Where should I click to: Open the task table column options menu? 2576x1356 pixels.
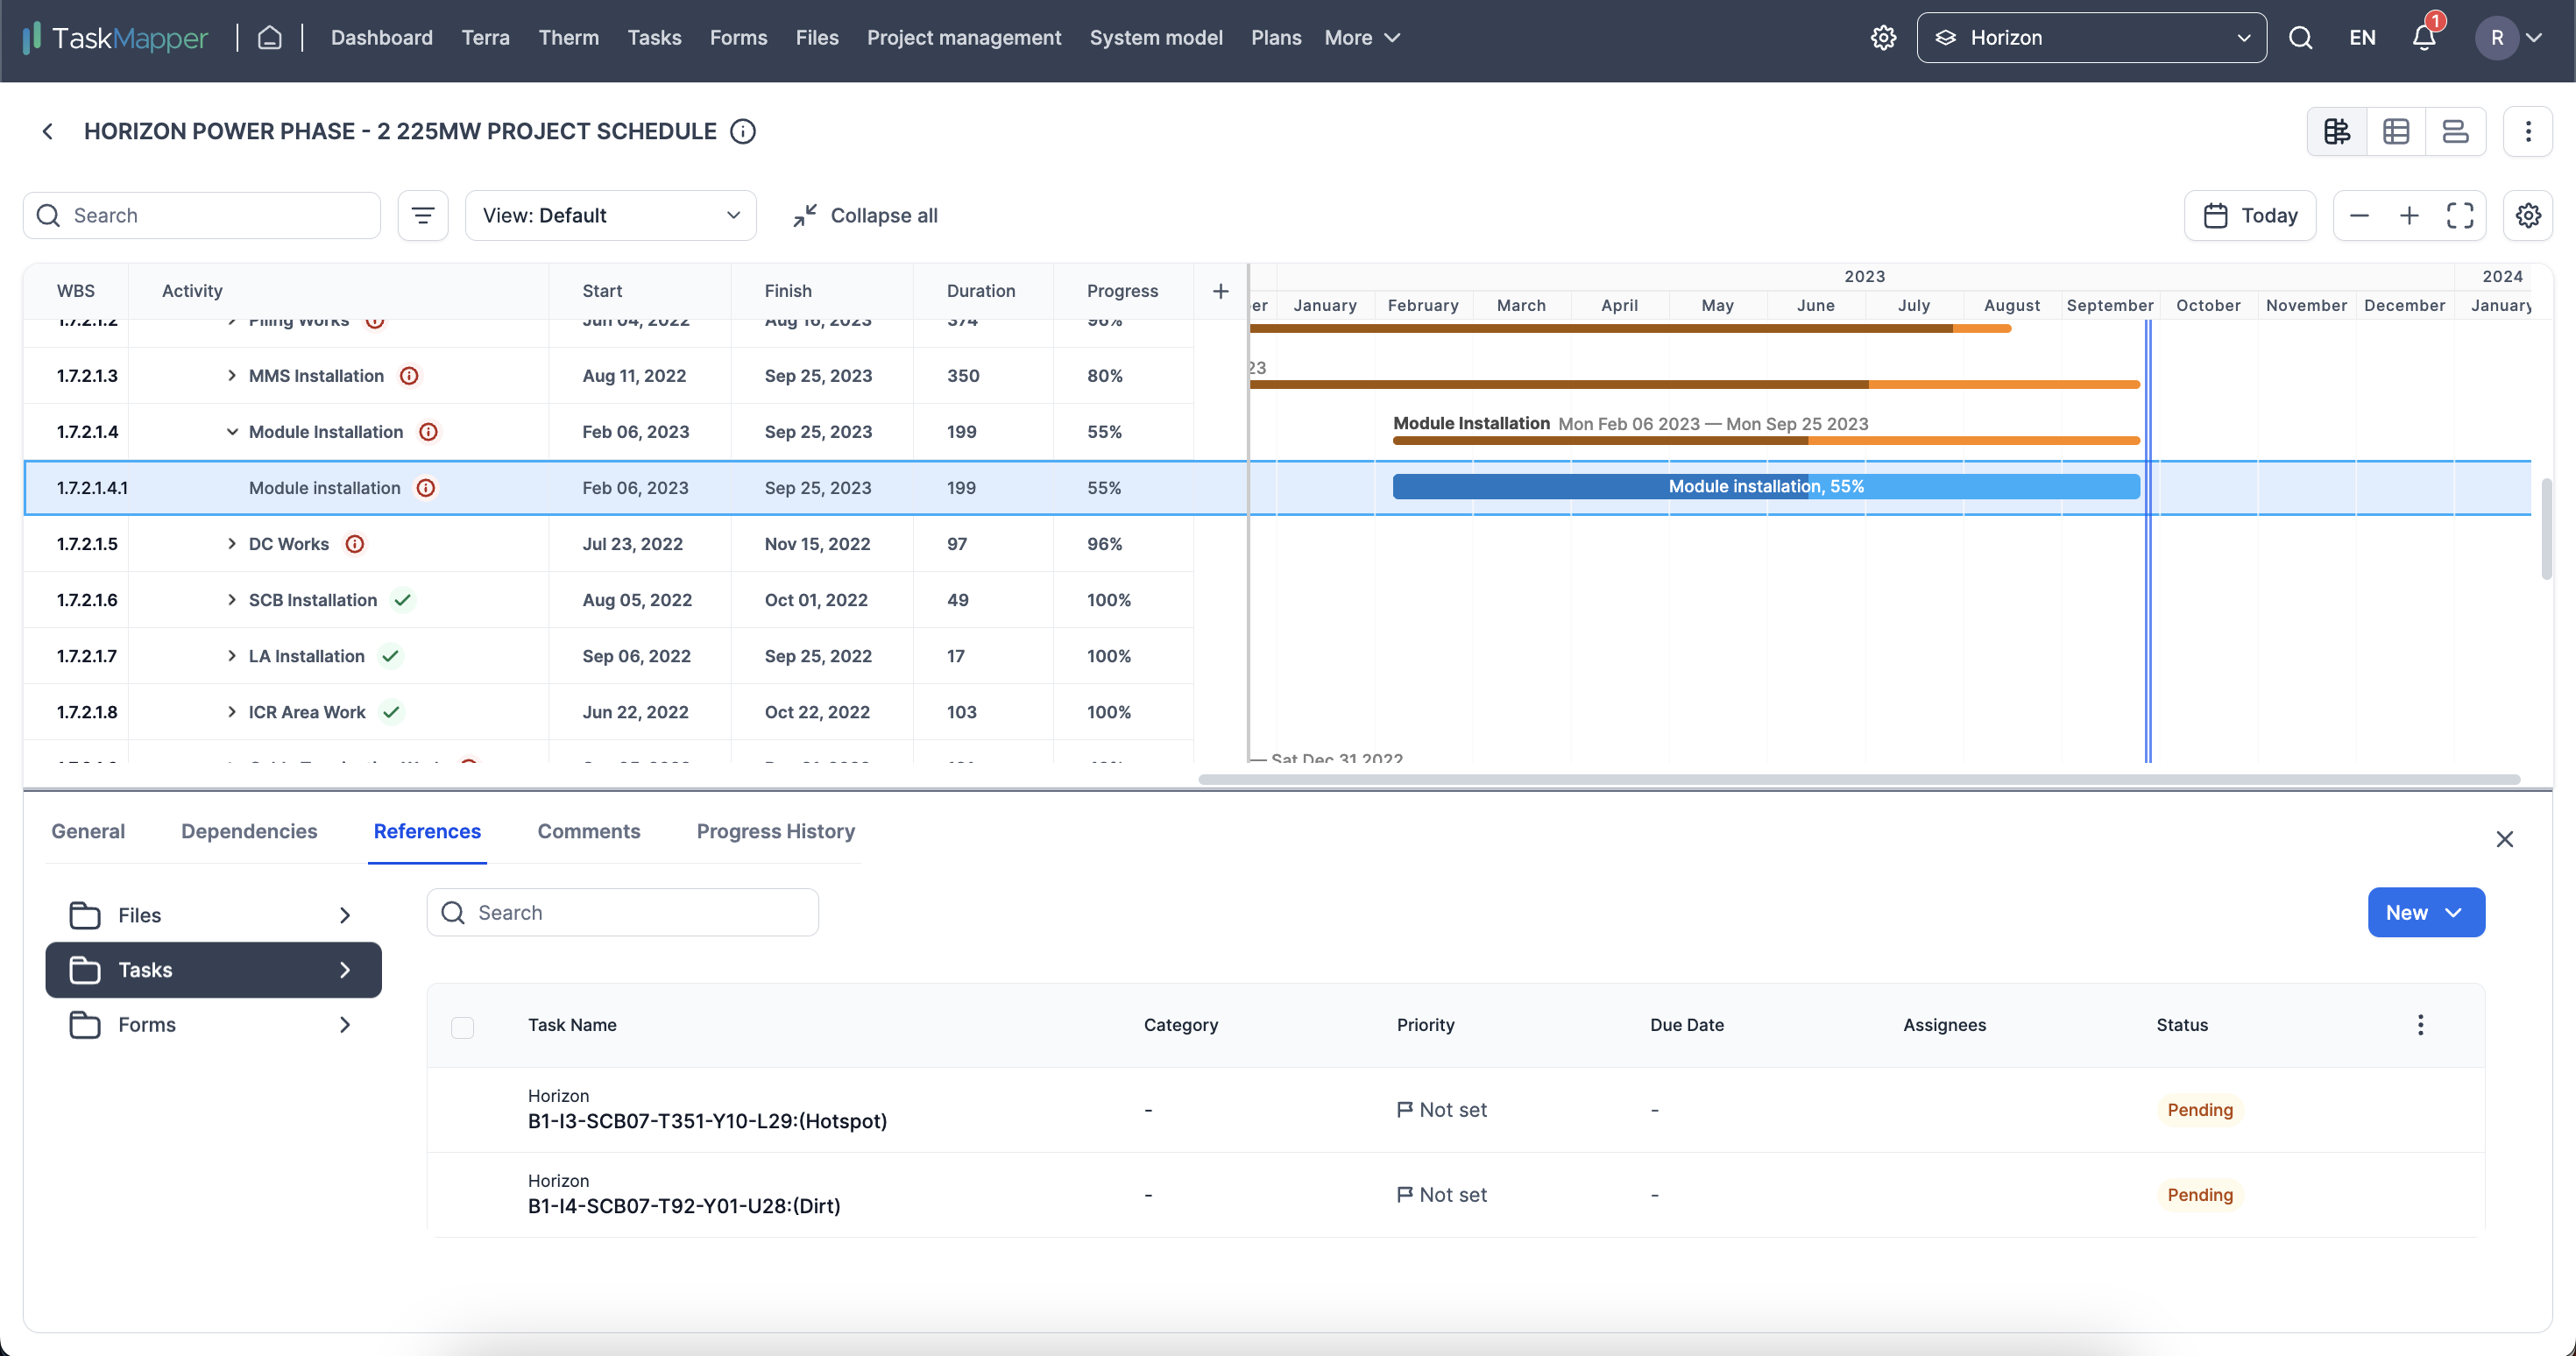point(2420,1025)
